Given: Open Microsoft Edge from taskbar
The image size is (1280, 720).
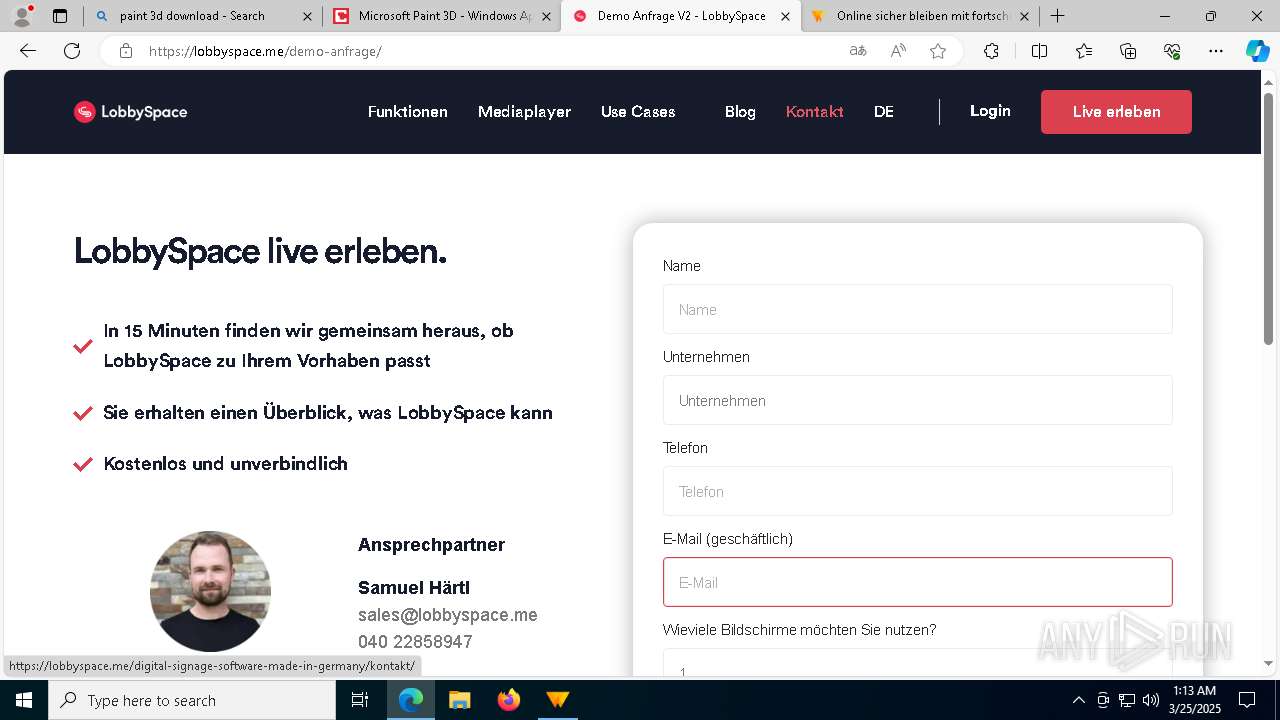Looking at the screenshot, I should (x=411, y=700).
